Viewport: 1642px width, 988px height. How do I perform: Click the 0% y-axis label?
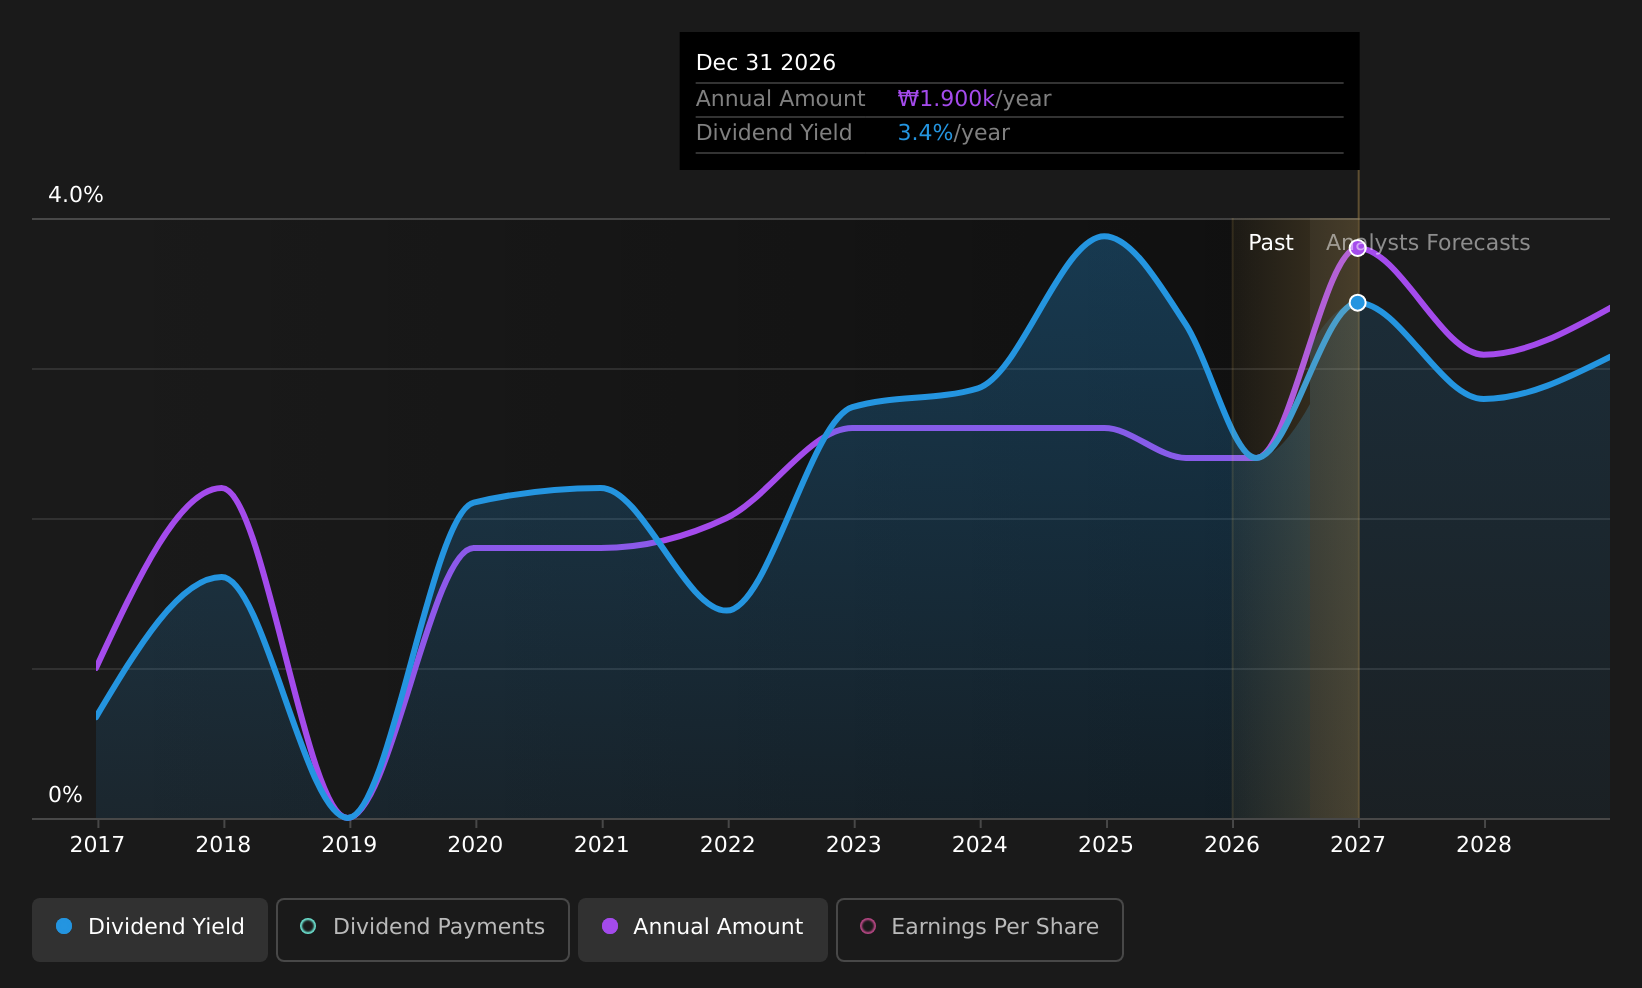pos(66,795)
